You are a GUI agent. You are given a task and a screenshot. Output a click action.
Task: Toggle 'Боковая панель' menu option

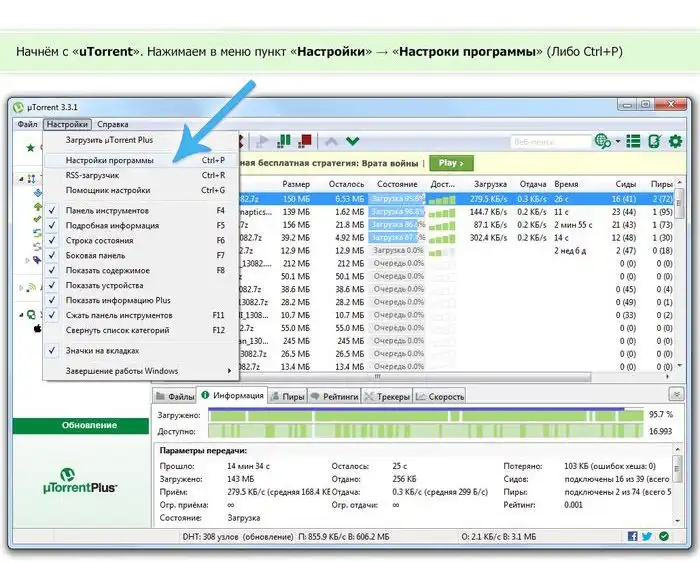[x=140, y=255]
